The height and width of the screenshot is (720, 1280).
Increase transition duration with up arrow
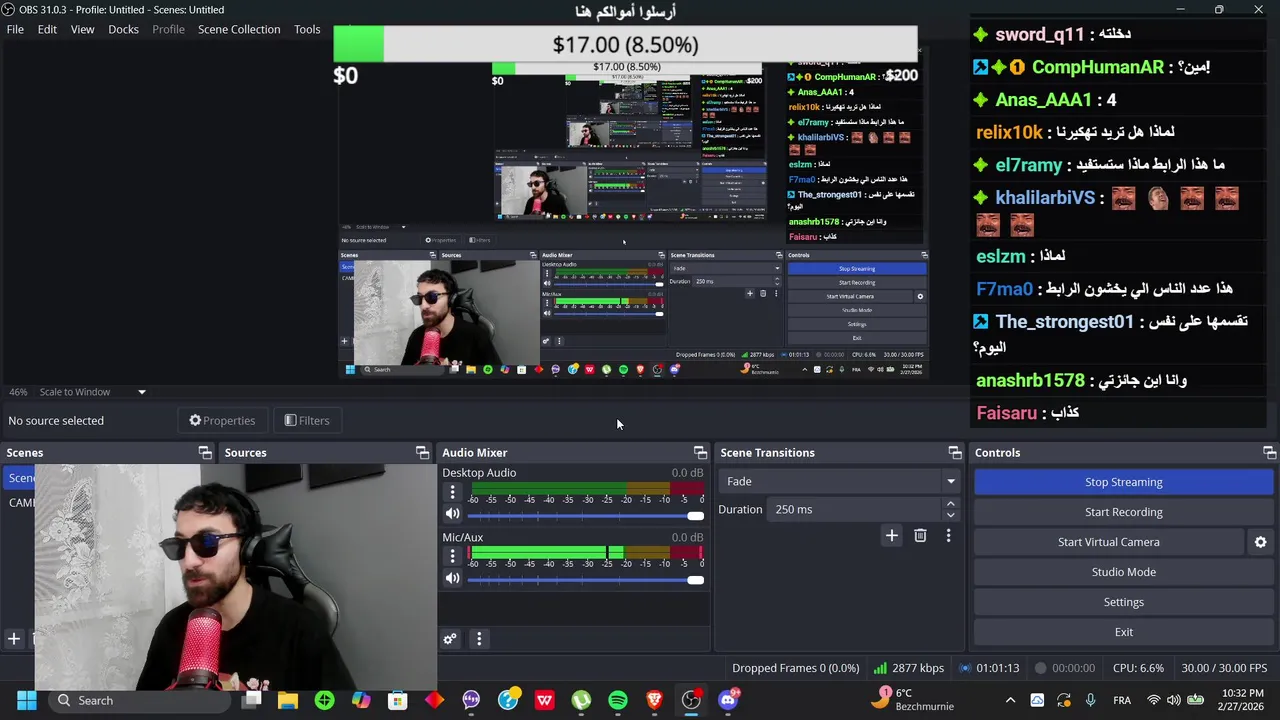950,504
